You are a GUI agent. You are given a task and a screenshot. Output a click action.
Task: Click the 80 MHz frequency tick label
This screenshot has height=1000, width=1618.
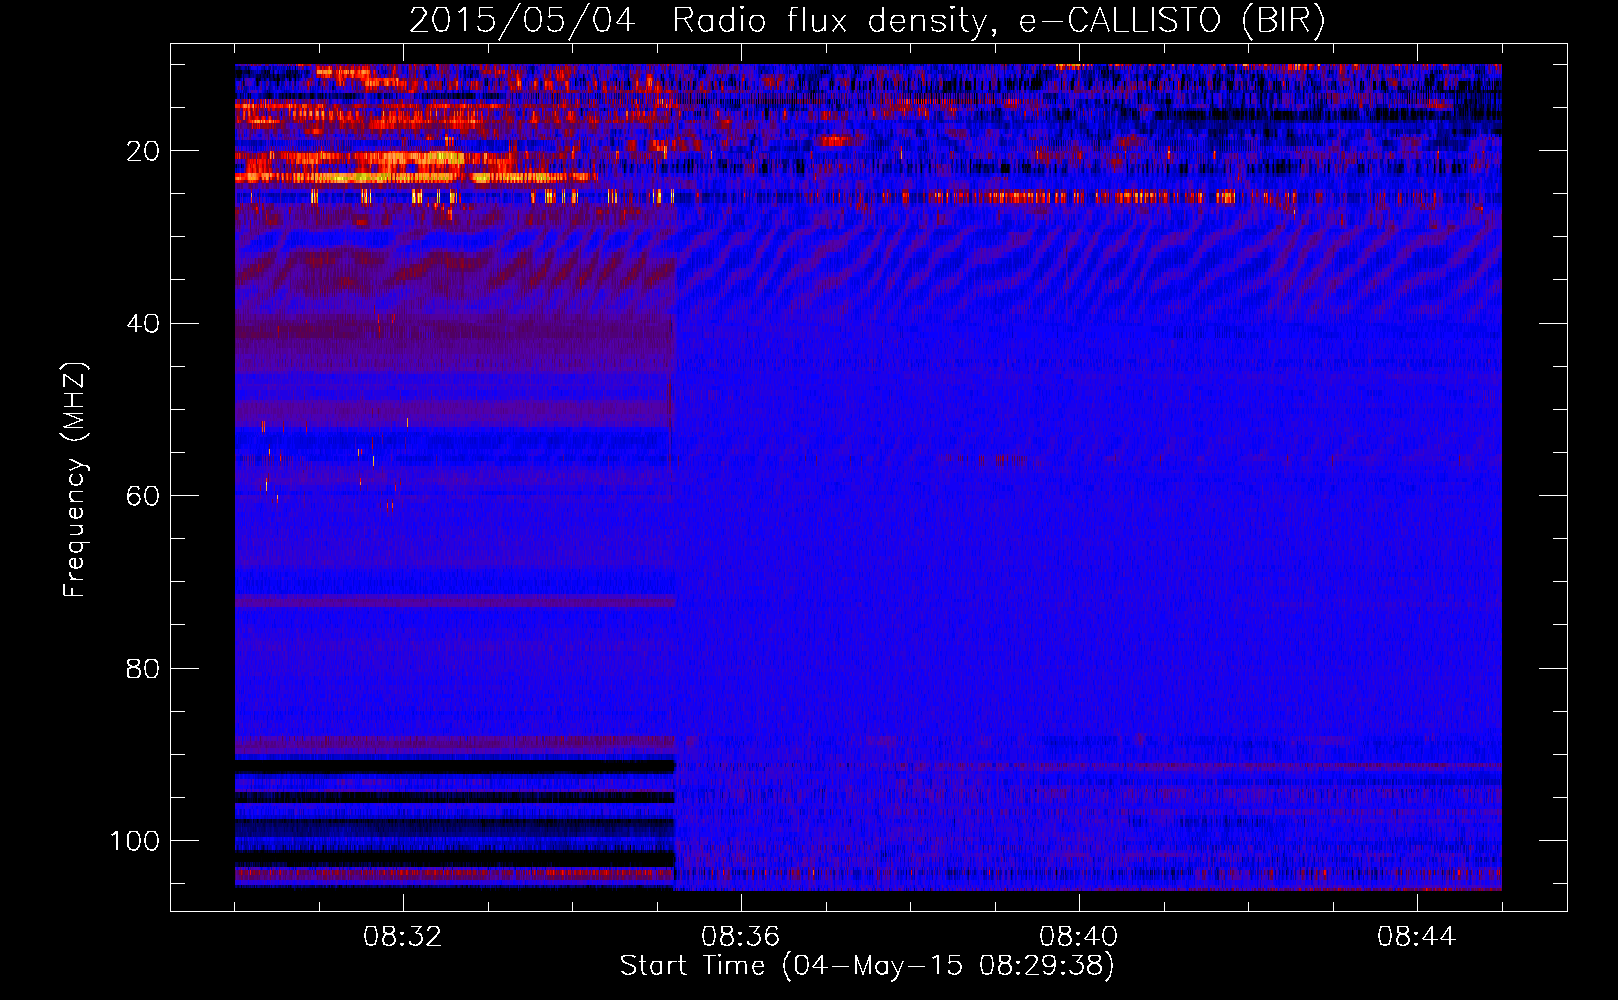pyautogui.click(x=143, y=668)
